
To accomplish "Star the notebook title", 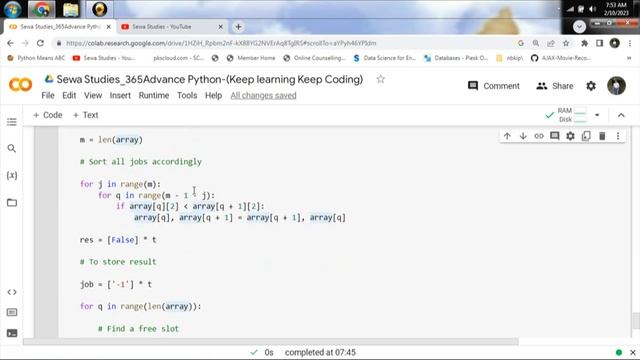I will tap(380, 79).
